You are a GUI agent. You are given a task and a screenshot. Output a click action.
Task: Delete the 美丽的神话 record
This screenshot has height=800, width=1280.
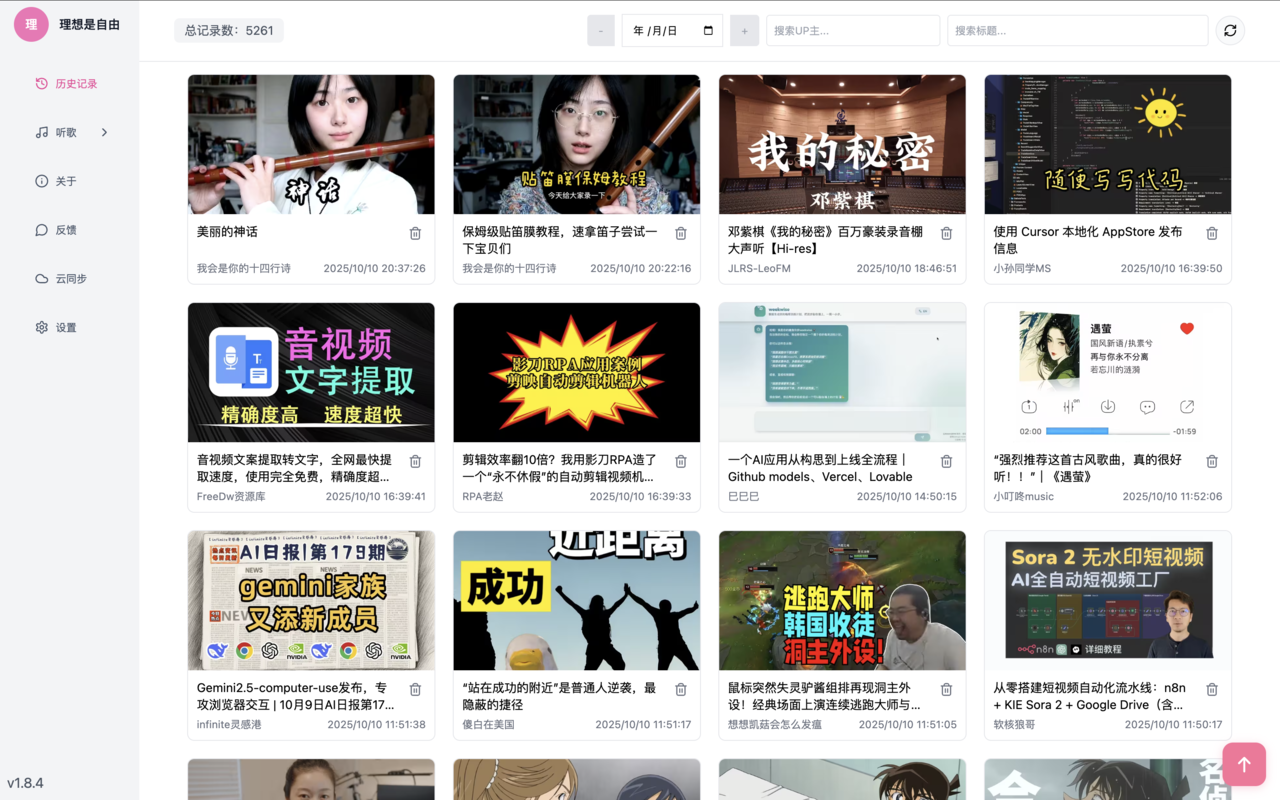415,233
